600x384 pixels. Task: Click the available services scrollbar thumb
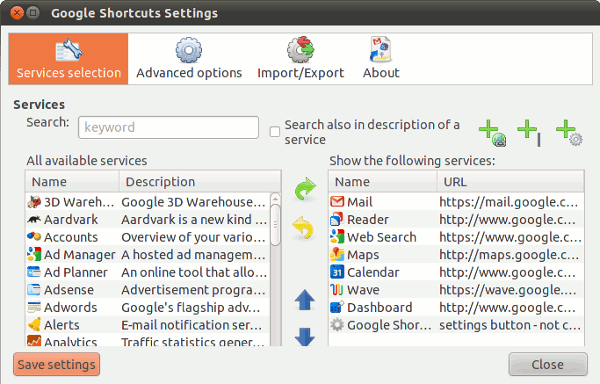coord(275,225)
